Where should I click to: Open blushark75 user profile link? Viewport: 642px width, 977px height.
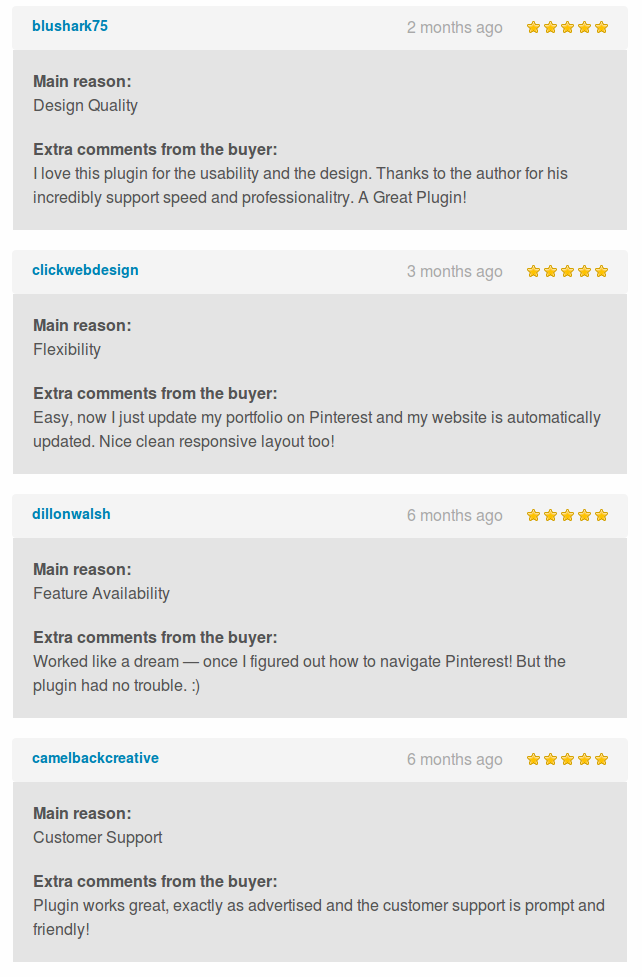tap(70, 26)
